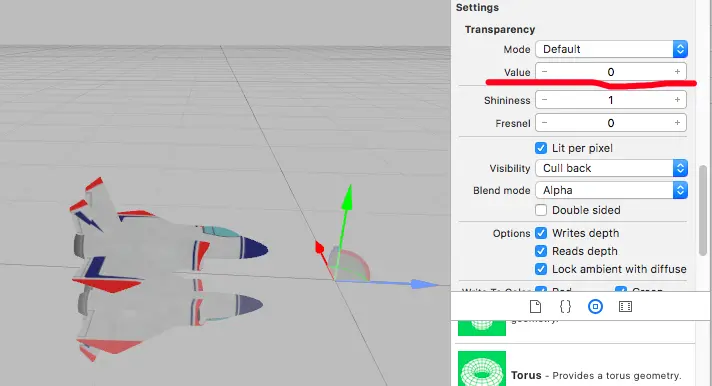Toggle the Lit per pixel checkbox
The image size is (712, 386).
[x=541, y=148]
